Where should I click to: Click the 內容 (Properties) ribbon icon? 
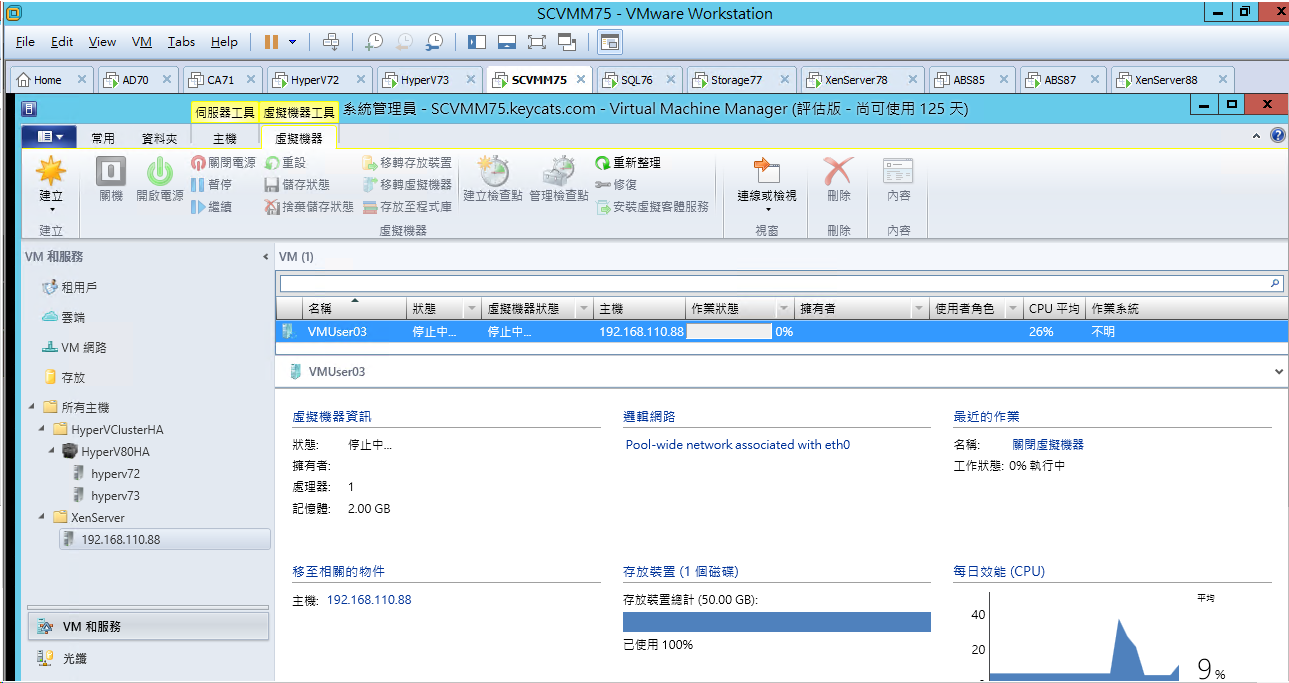[x=898, y=180]
